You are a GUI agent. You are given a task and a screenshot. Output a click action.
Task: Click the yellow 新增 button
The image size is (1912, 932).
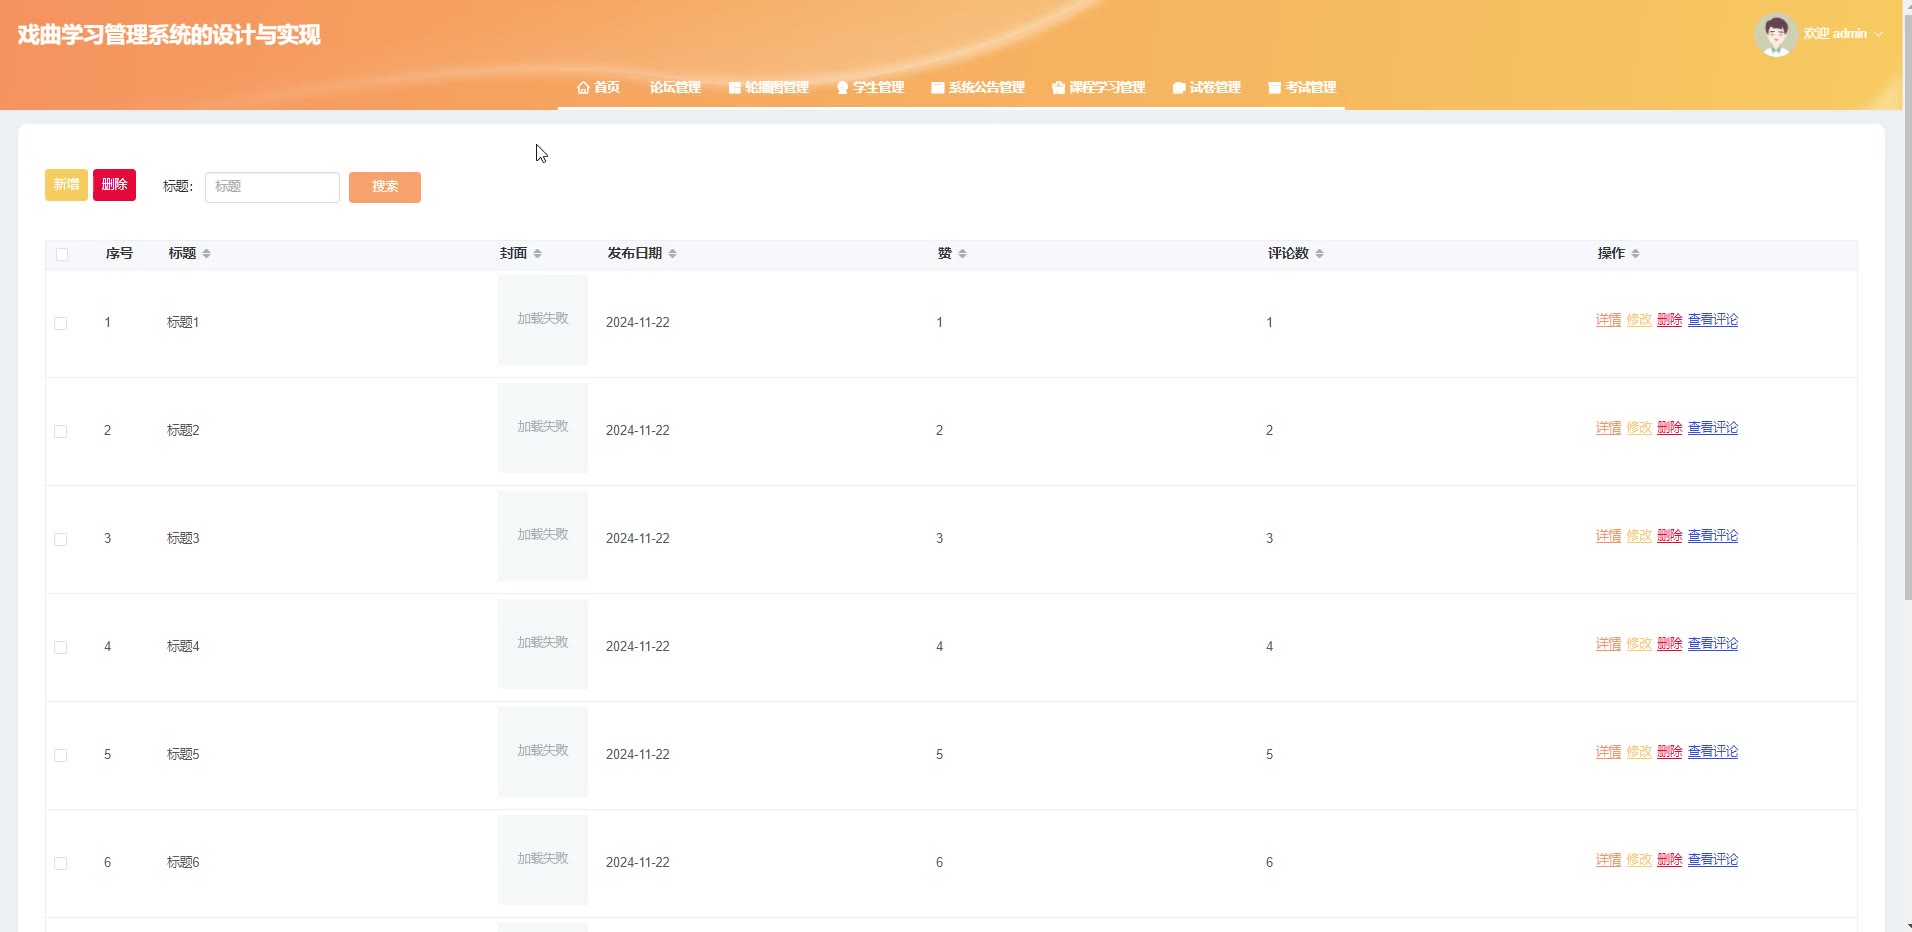(66, 185)
